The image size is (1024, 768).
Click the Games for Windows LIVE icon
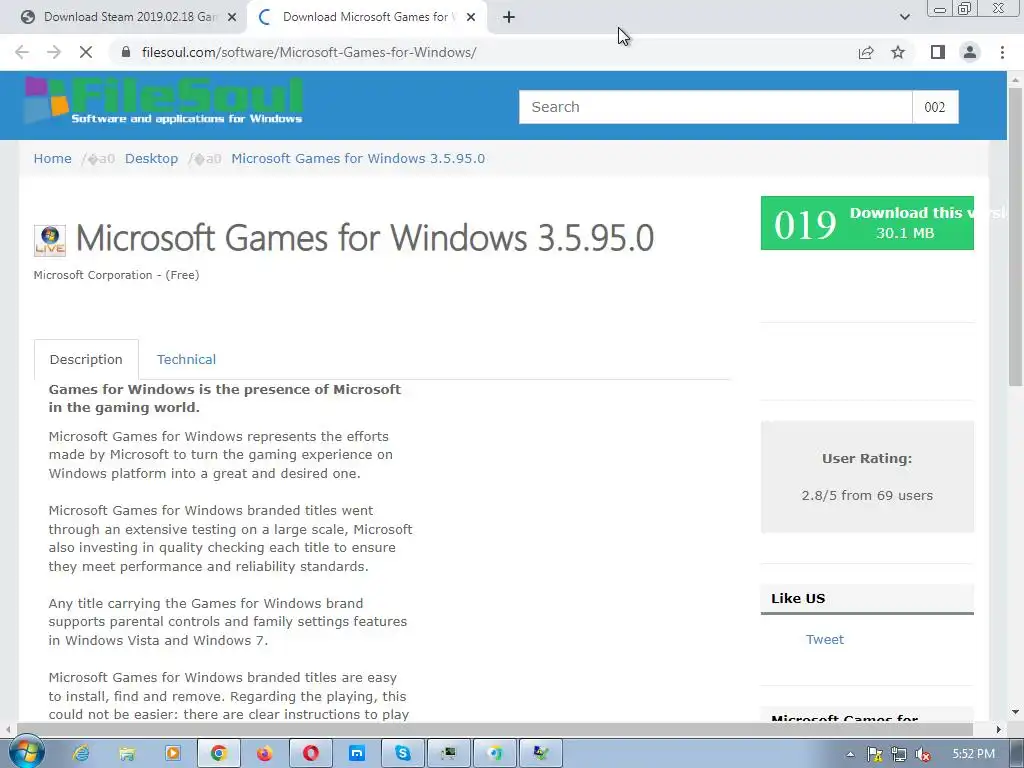coord(50,240)
